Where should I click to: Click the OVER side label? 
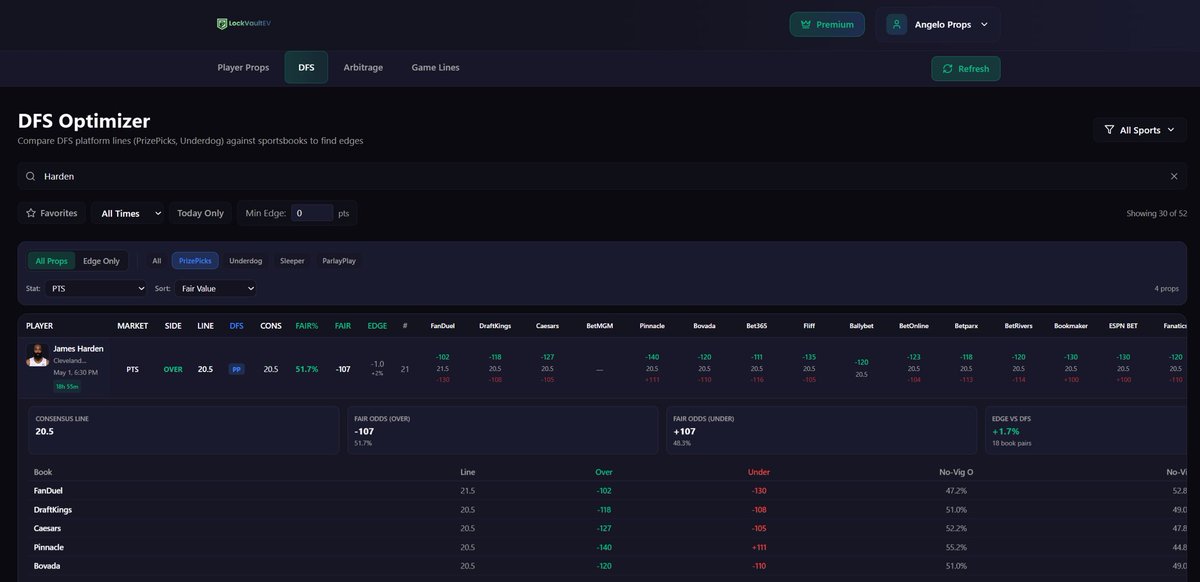tap(173, 369)
